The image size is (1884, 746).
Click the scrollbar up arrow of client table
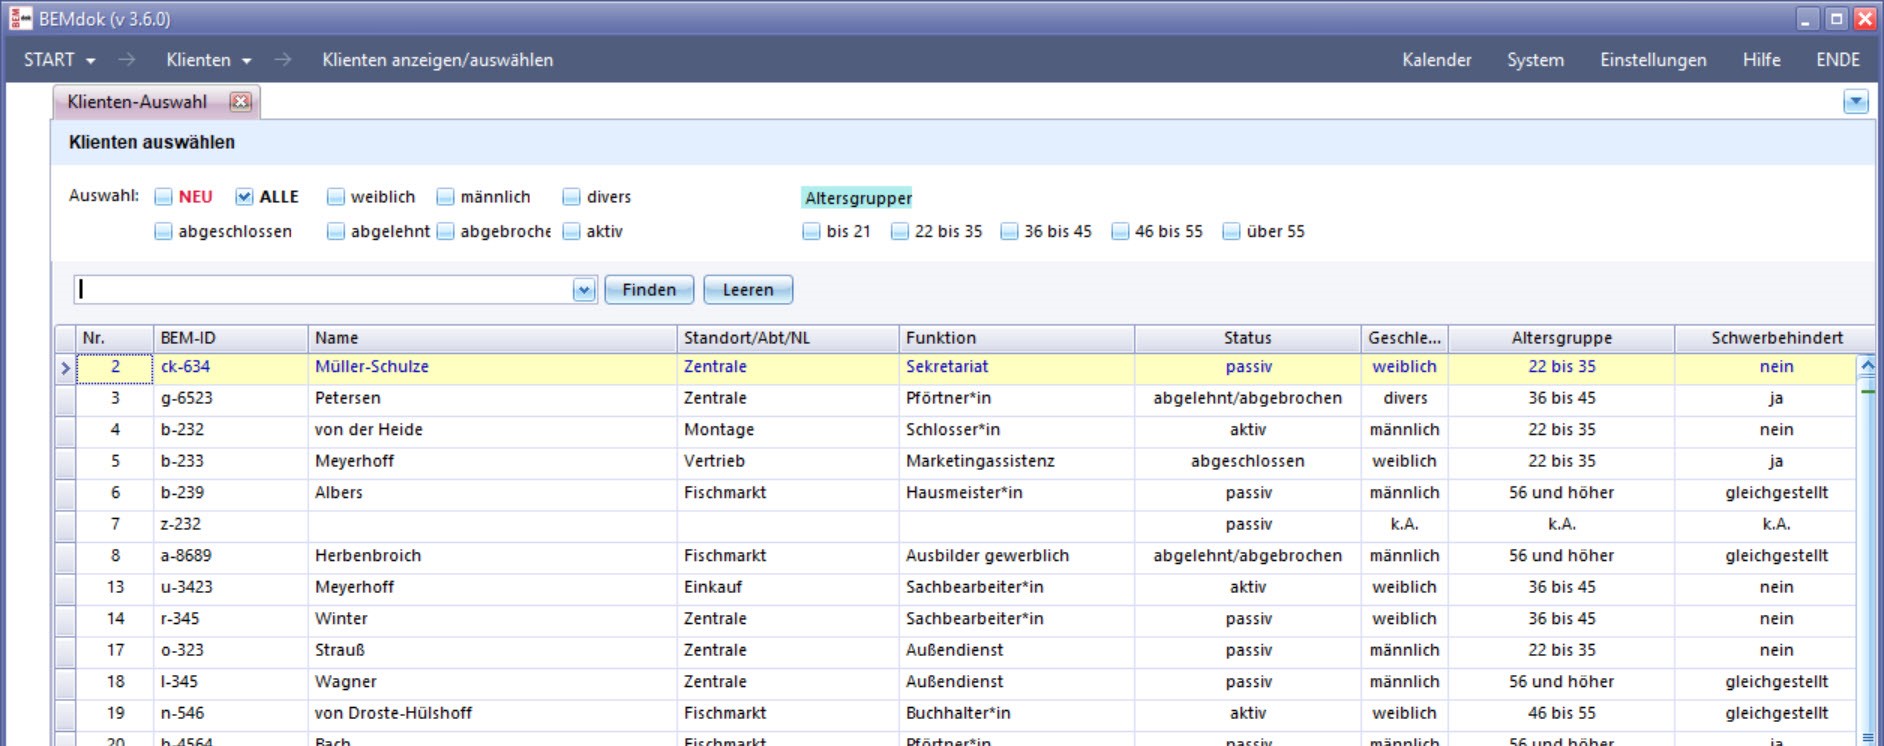1866,366
